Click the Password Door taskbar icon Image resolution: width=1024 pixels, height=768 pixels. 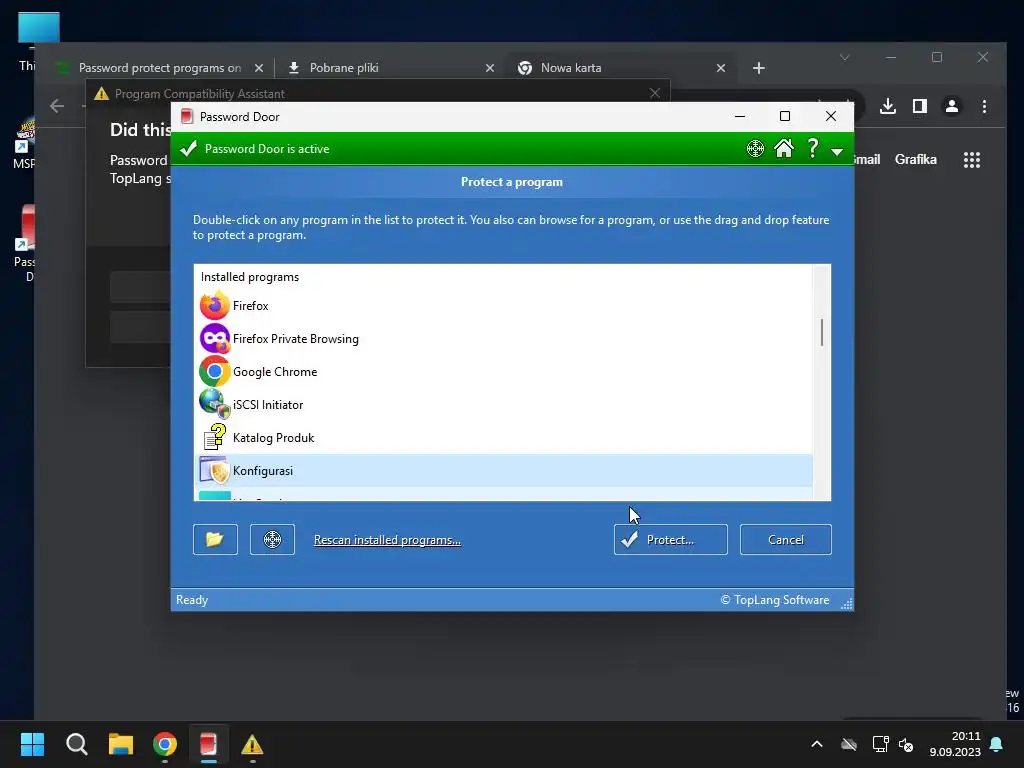(208, 744)
